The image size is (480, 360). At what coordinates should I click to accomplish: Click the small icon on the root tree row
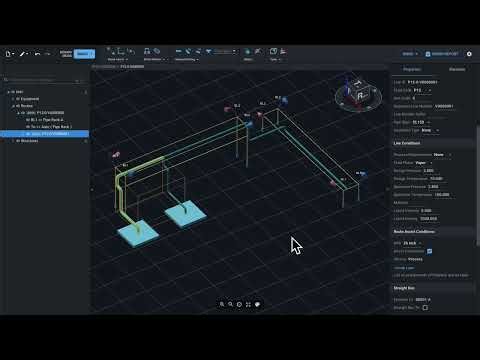[x=86, y=92]
